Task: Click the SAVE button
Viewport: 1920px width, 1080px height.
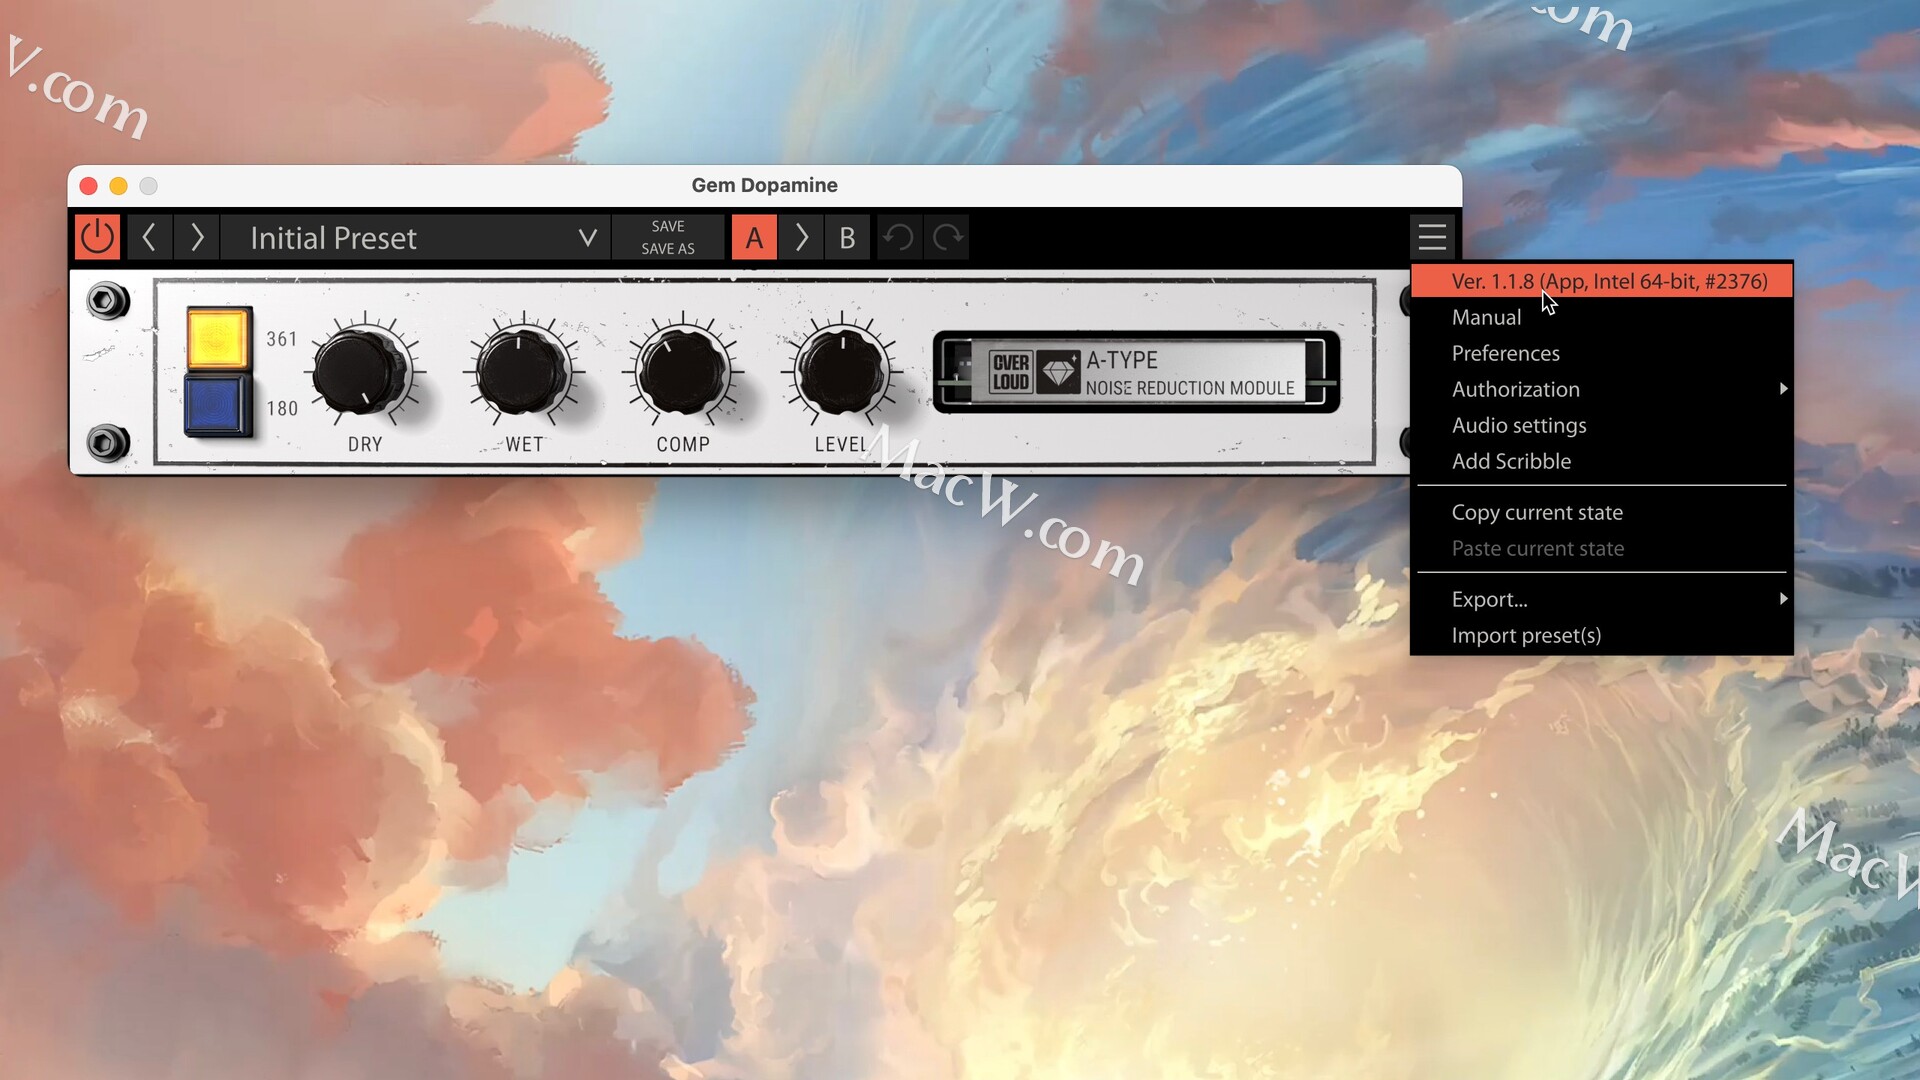Action: tap(668, 226)
